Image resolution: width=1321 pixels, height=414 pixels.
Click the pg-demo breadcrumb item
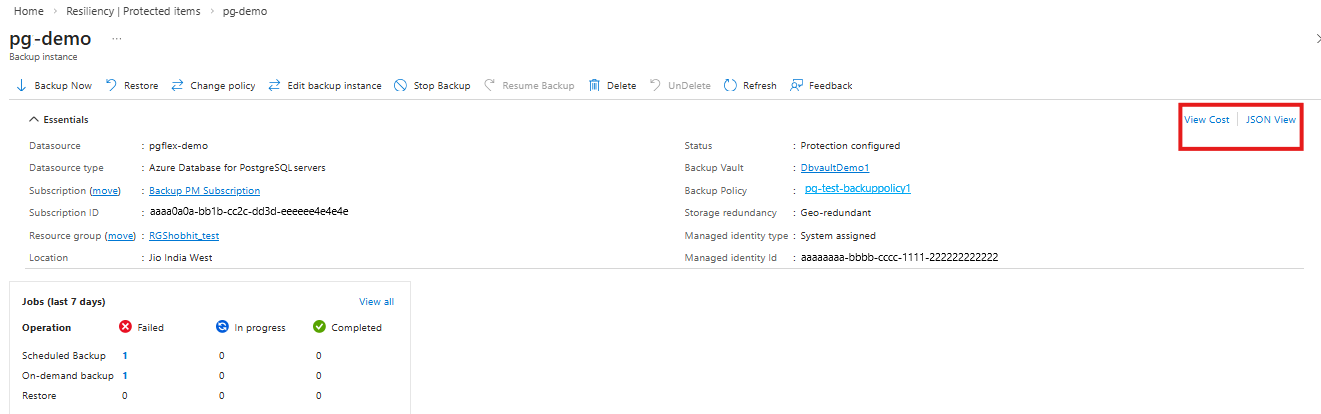[x=246, y=11]
